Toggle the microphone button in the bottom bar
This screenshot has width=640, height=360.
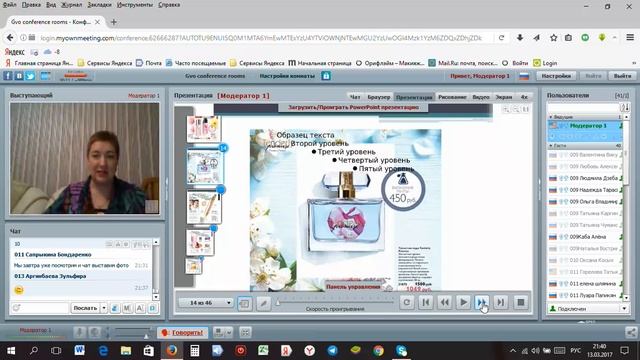coord(80,332)
